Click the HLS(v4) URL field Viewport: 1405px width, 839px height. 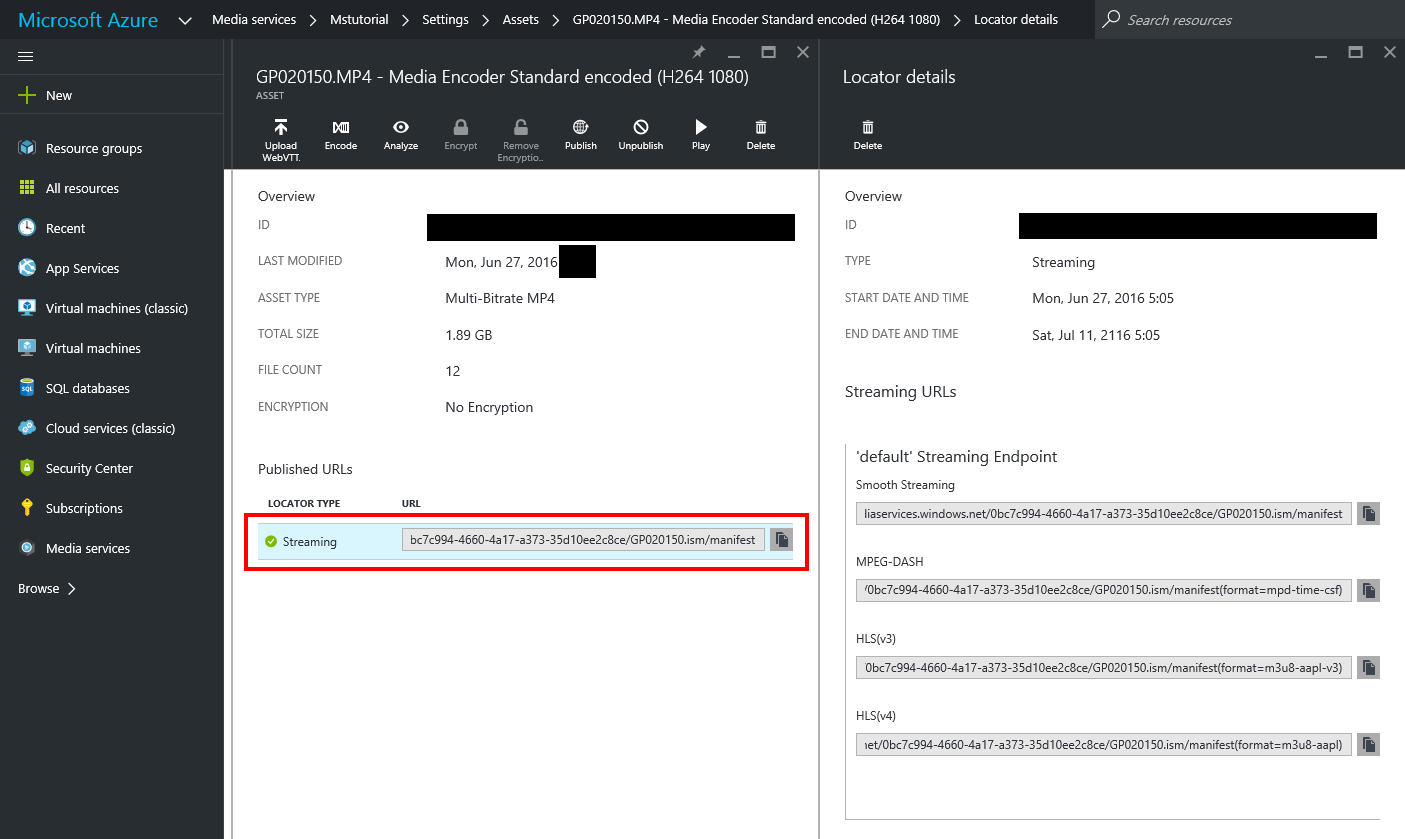[x=1104, y=744]
